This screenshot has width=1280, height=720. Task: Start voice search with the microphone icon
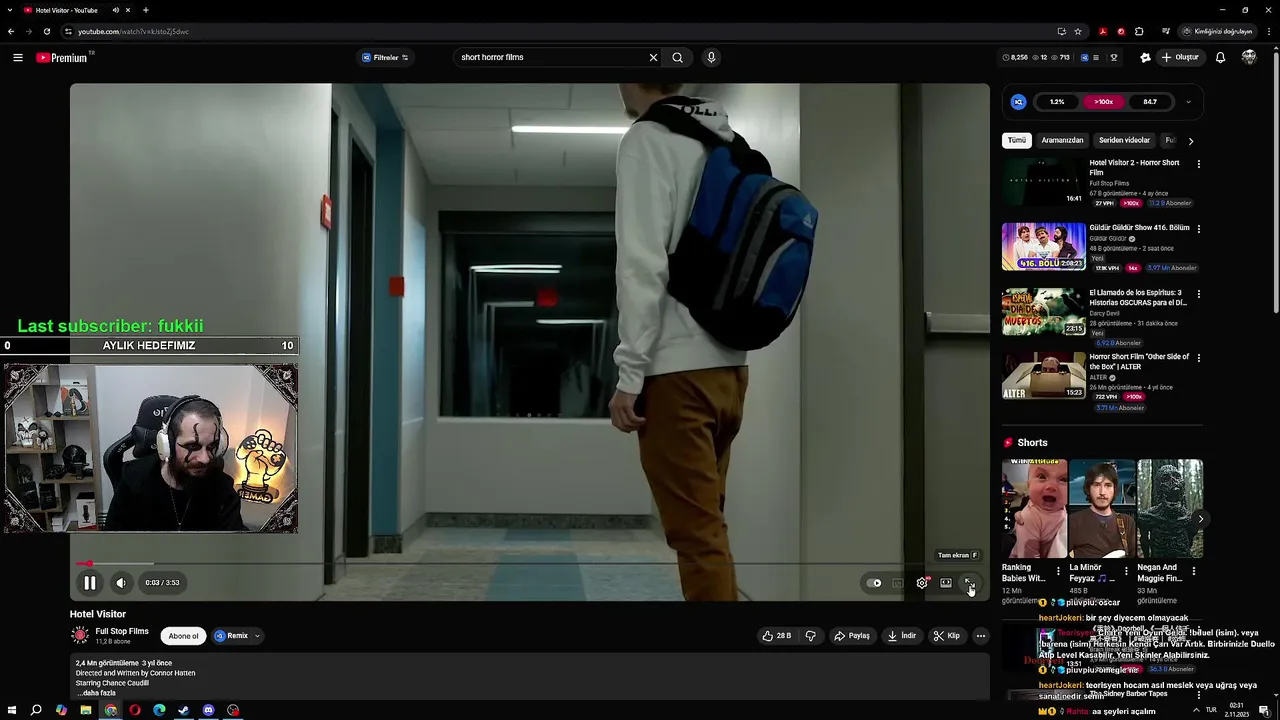(711, 57)
